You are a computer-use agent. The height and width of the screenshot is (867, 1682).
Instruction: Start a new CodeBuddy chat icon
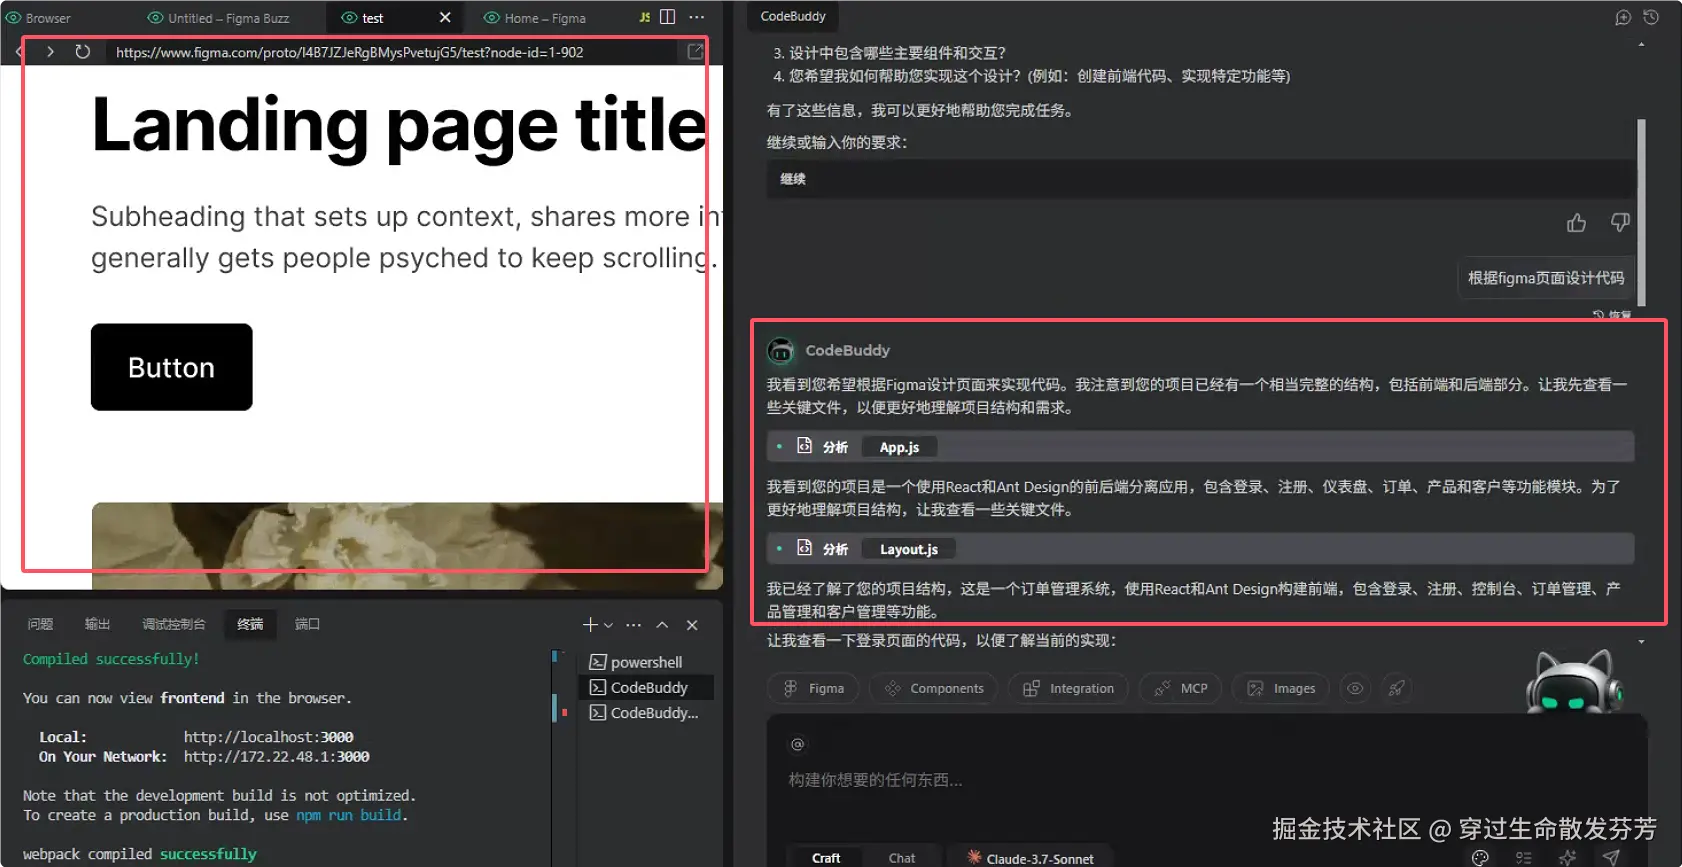(1623, 18)
